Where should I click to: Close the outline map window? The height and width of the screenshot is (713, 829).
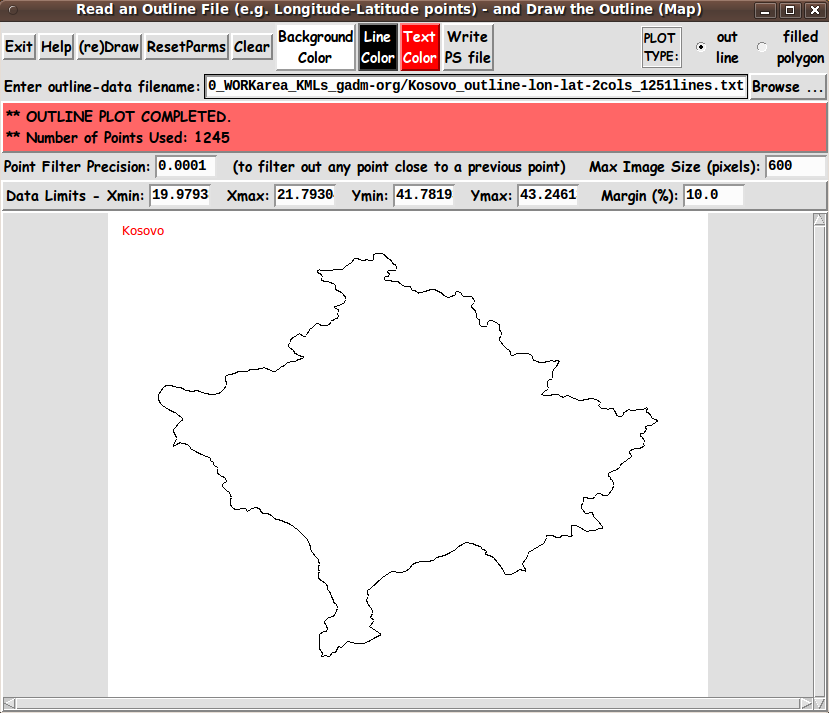coord(815,10)
